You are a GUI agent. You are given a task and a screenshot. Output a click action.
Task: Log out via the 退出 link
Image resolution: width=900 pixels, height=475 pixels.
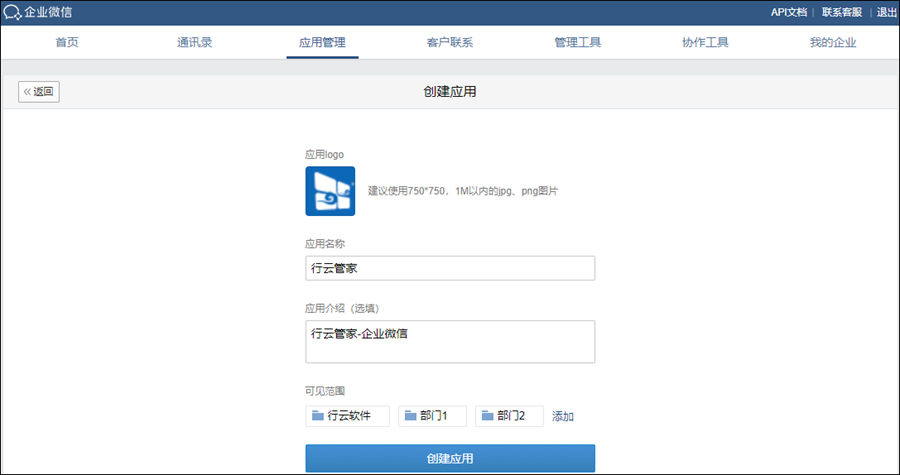886,13
